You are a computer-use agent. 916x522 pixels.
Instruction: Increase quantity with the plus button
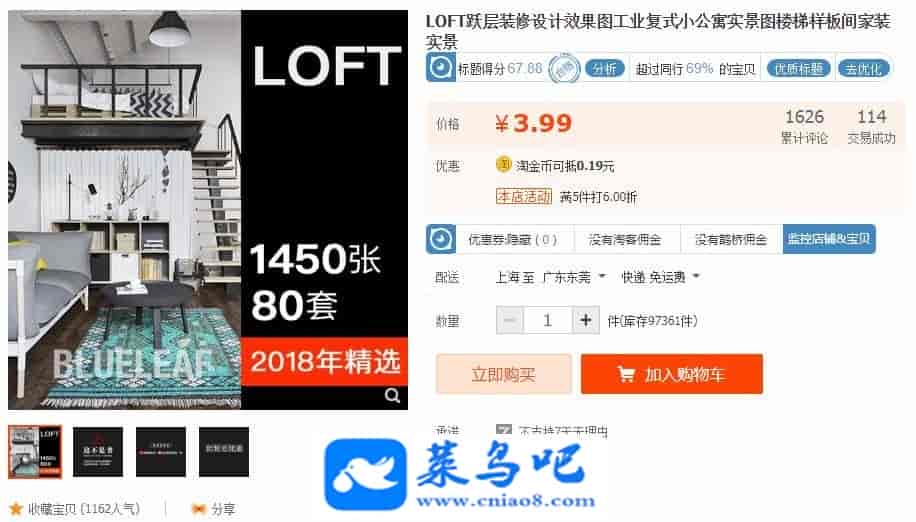pos(585,320)
